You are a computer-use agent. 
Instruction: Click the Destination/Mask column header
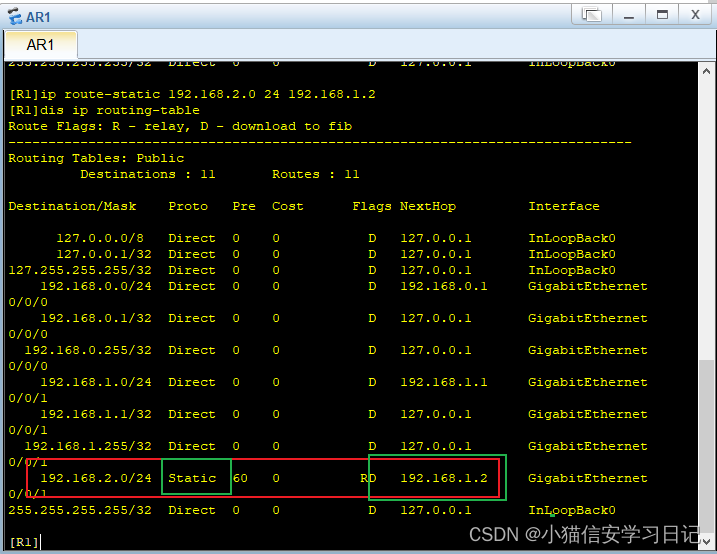click(x=72, y=206)
